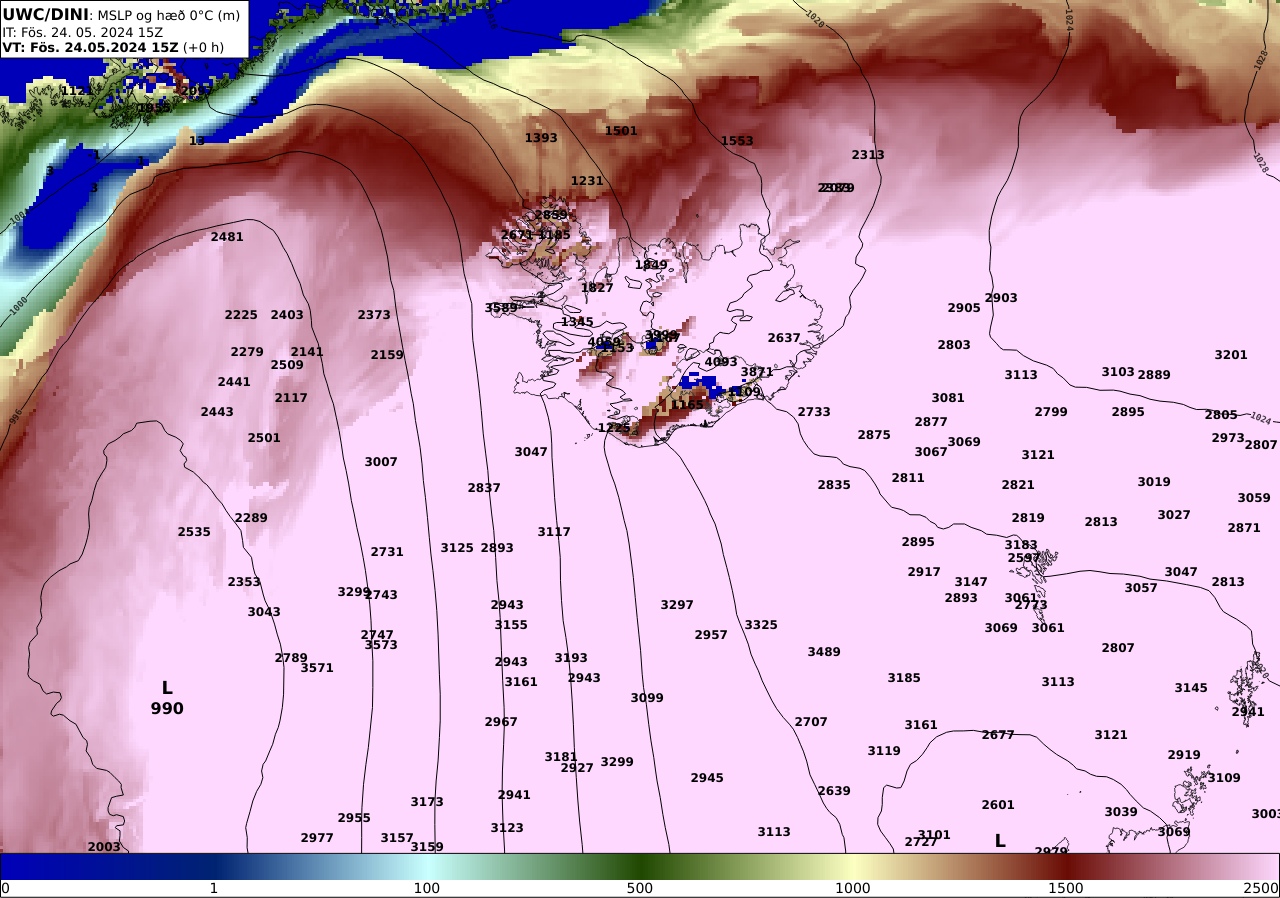Click the color scale label 100

point(427,888)
